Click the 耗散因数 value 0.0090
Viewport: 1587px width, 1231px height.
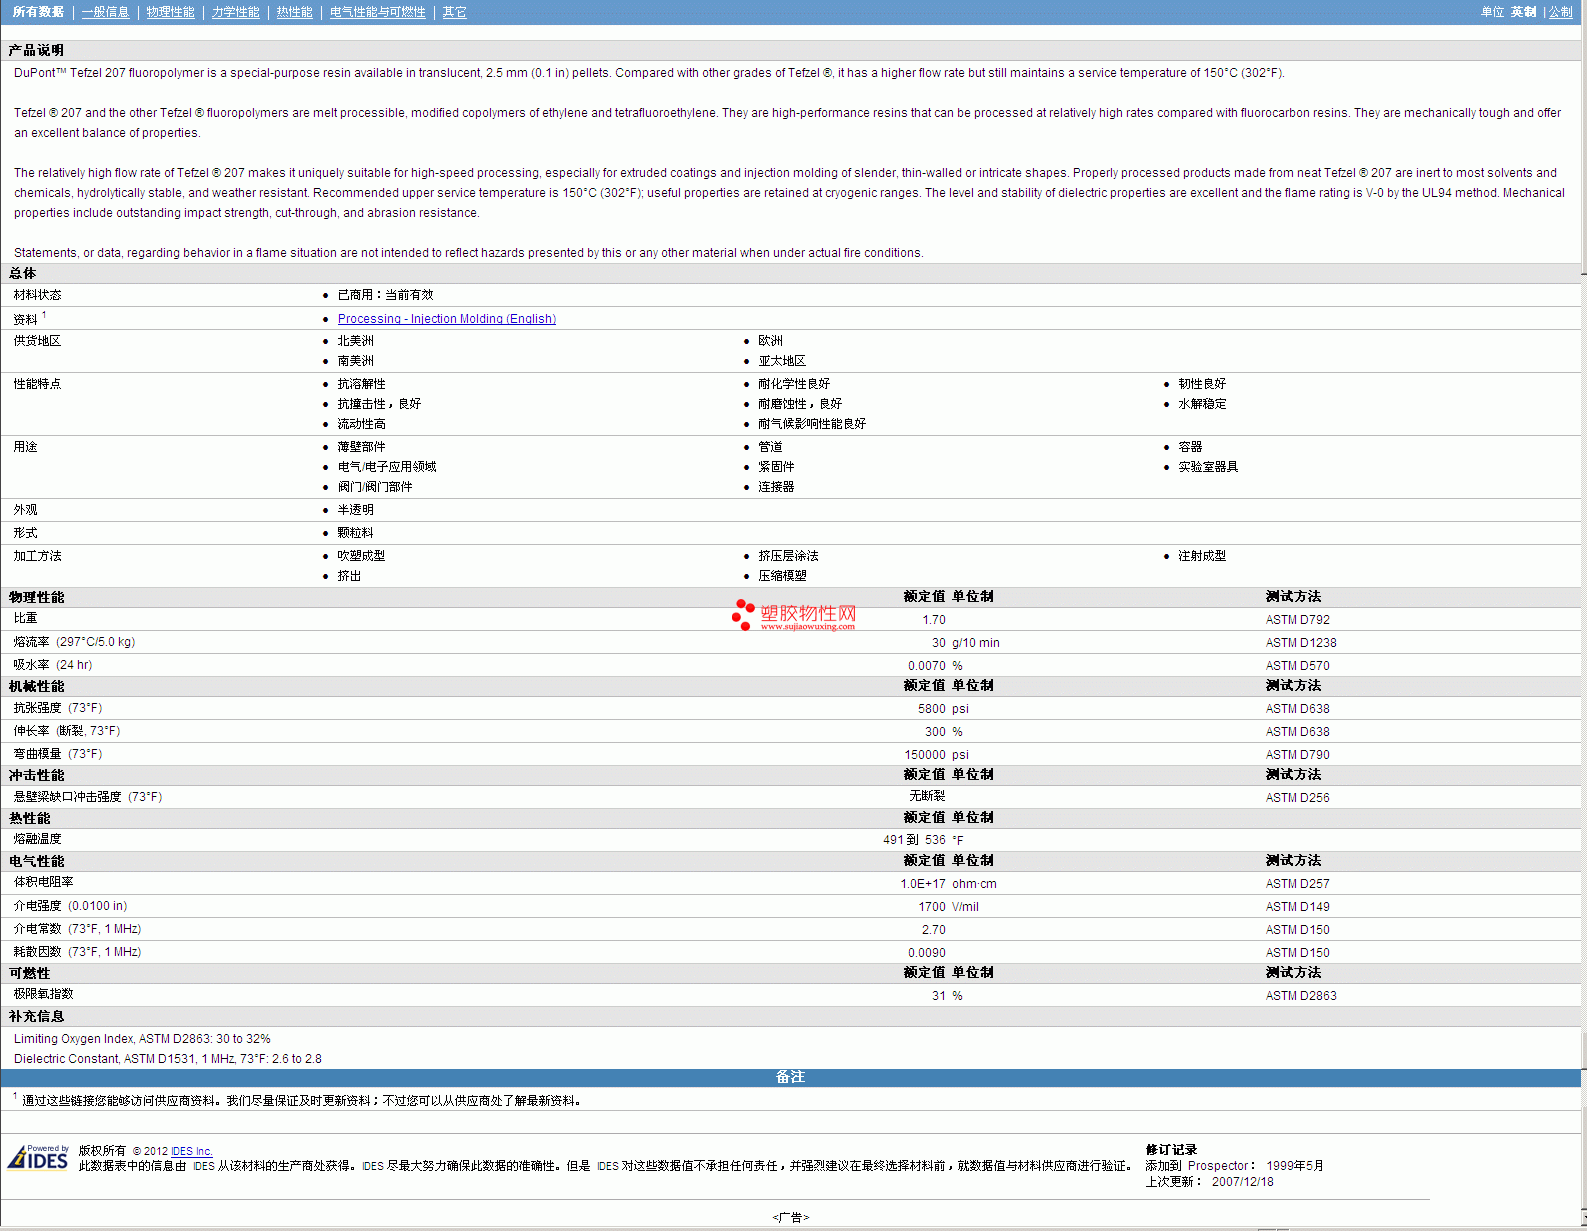click(x=926, y=953)
